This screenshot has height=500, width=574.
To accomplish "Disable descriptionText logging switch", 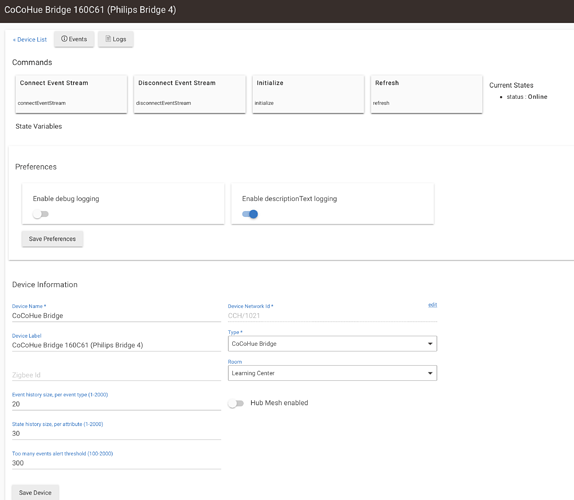I will (250, 214).
